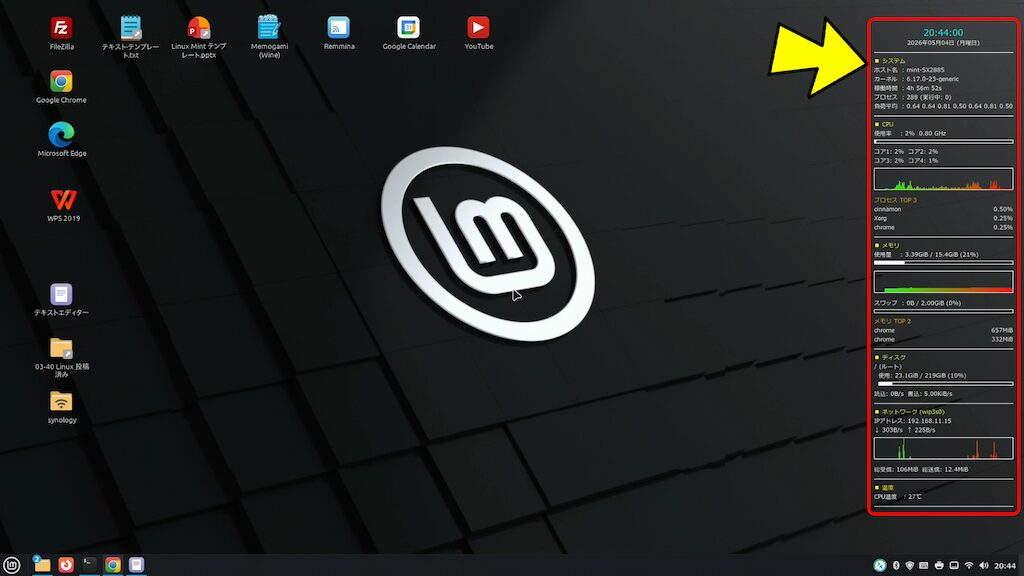Open the Linux Mint start menu
The height and width of the screenshot is (576, 1024).
[12, 565]
